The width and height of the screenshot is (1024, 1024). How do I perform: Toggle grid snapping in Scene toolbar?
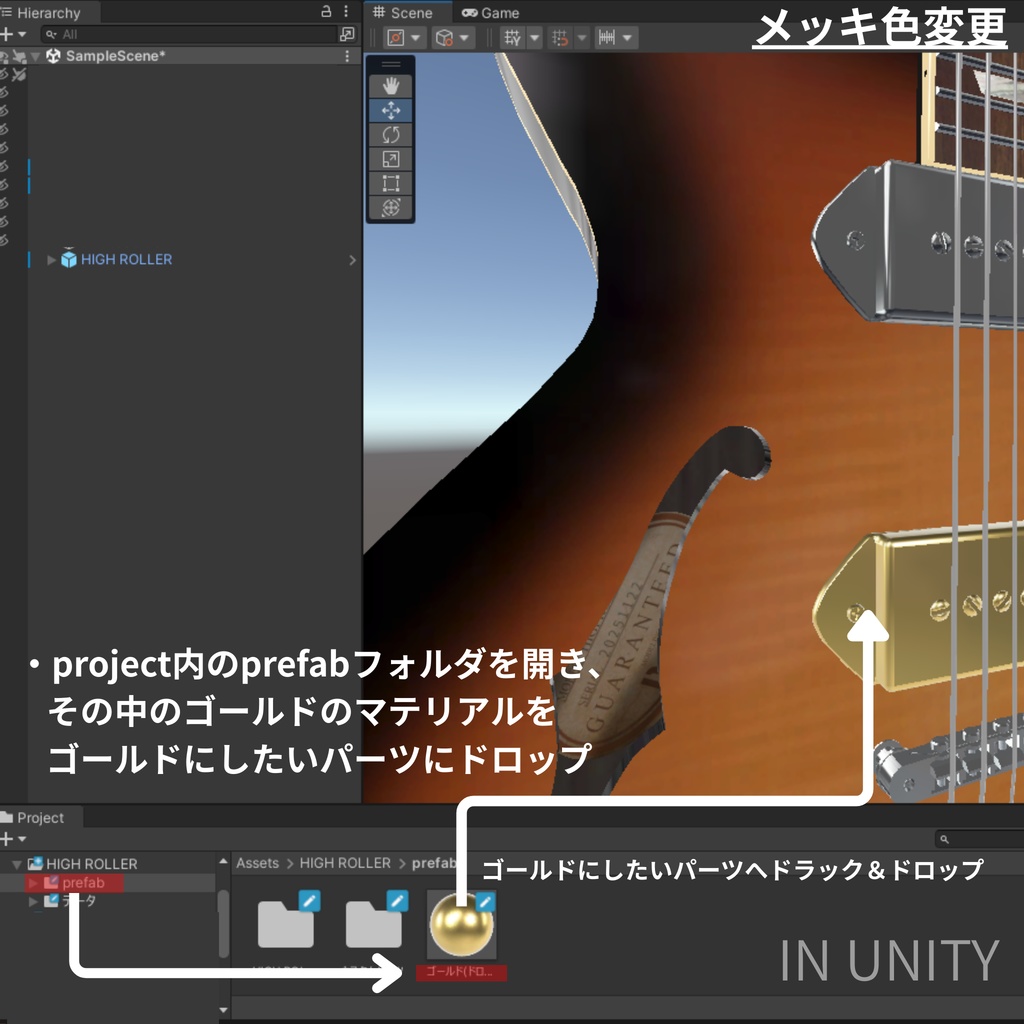pyautogui.click(x=560, y=38)
